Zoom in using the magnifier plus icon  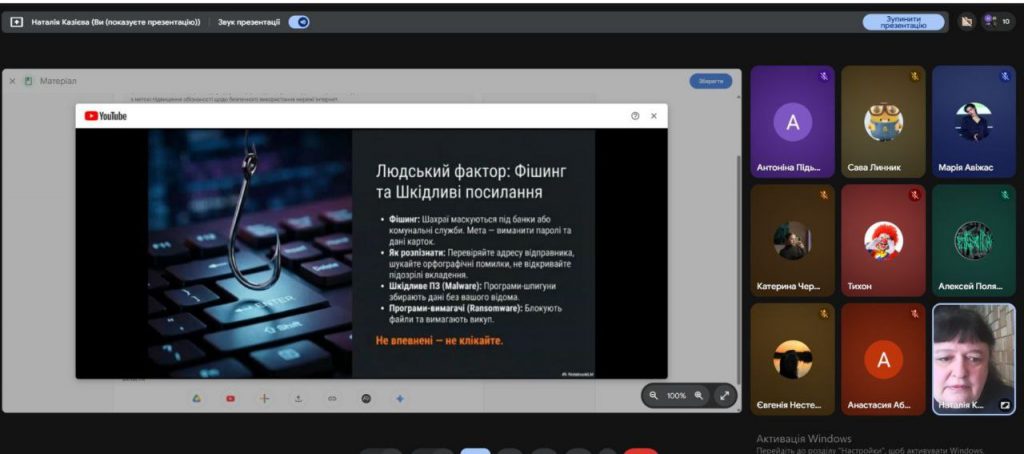[x=698, y=396]
